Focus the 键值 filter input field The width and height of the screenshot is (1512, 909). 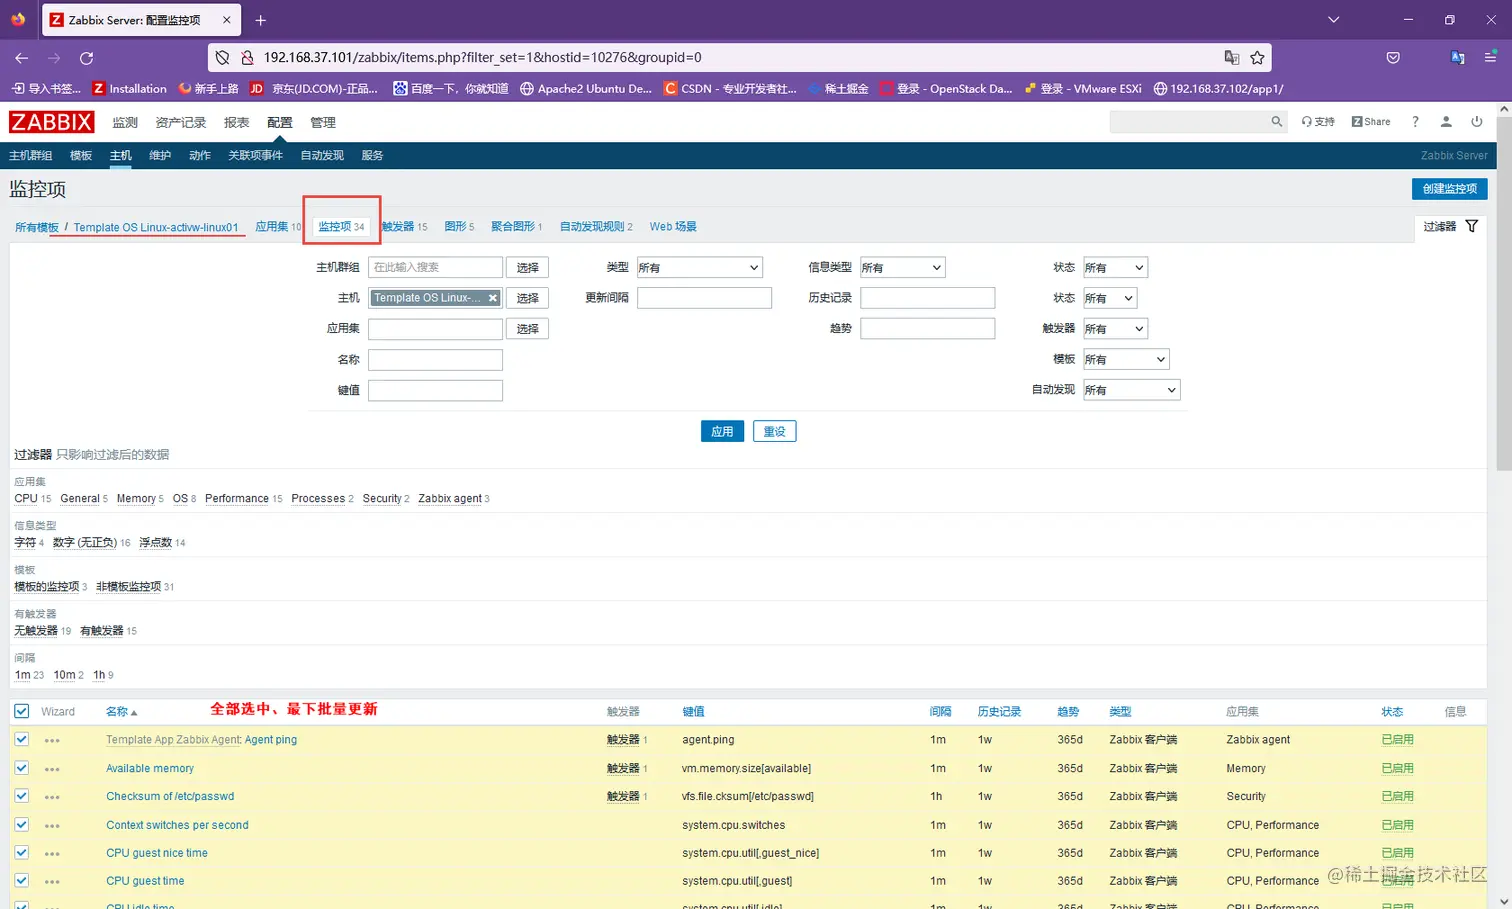[435, 390]
